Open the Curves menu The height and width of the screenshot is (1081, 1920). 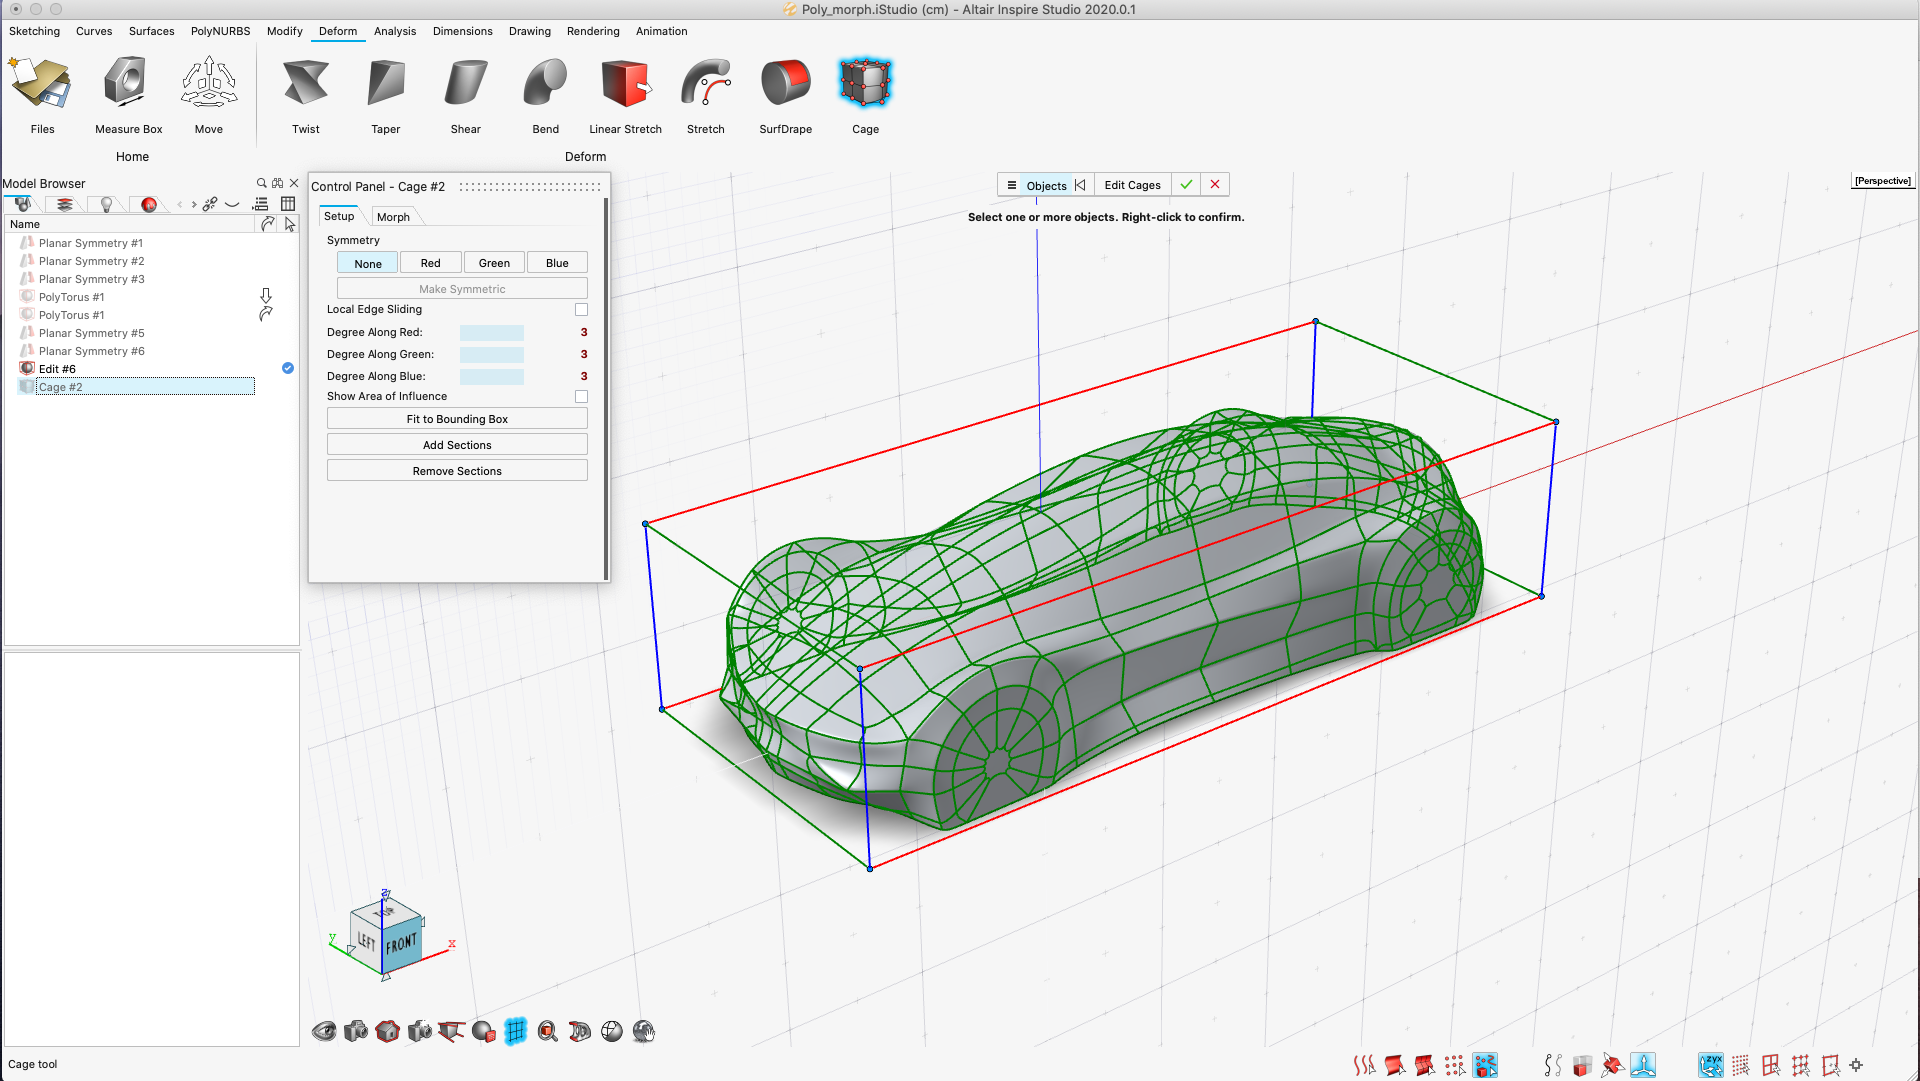pyautogui.click(x=94, y=31)
